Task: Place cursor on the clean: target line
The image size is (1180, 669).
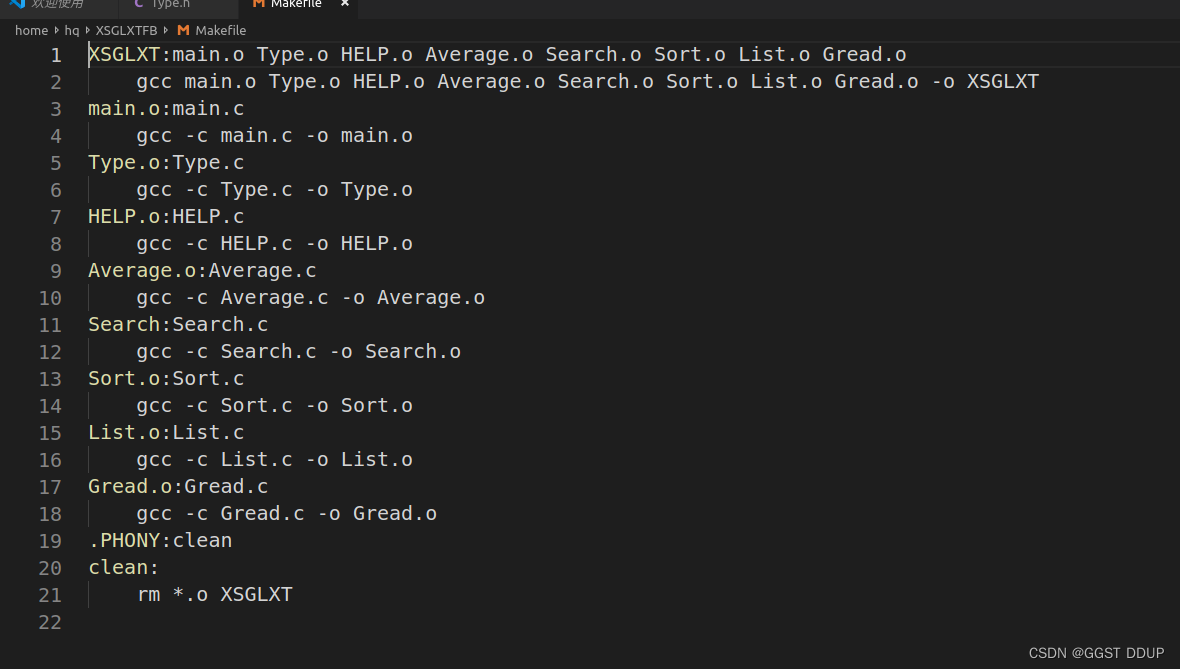Action: [123, 567]
